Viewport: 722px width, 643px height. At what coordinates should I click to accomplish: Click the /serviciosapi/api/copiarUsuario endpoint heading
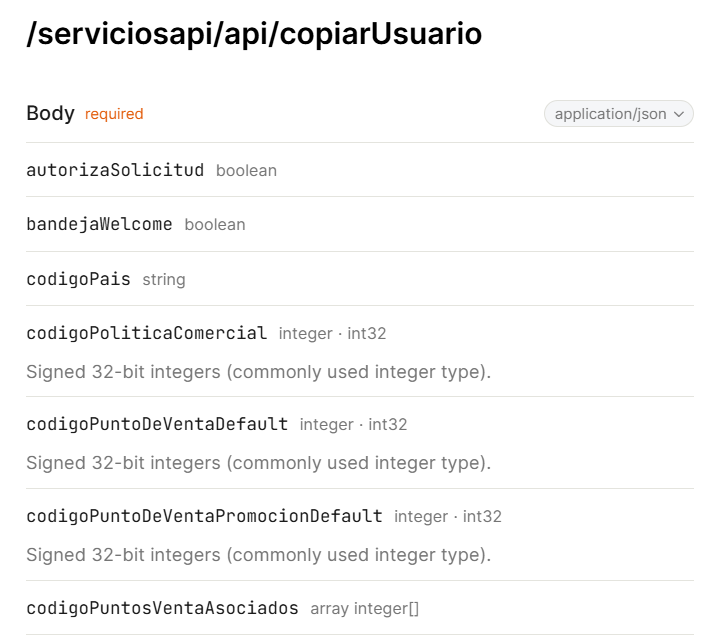point(254,34)
